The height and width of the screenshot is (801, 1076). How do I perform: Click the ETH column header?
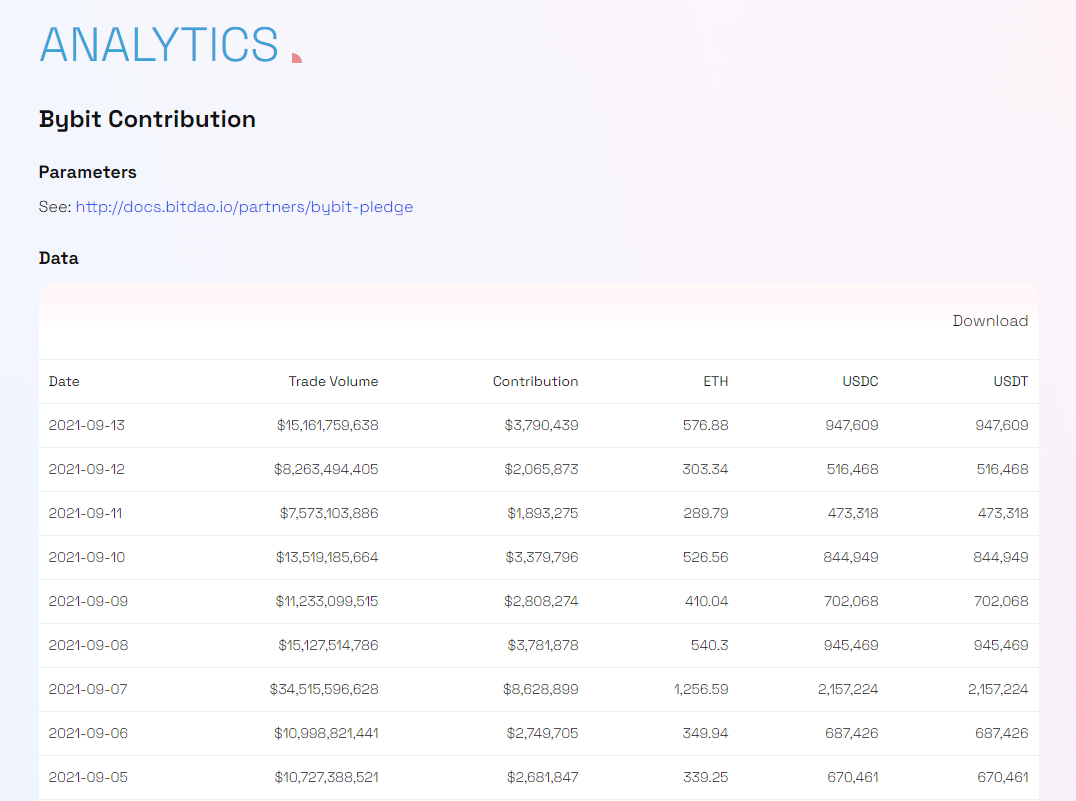[x=716, y=382]
